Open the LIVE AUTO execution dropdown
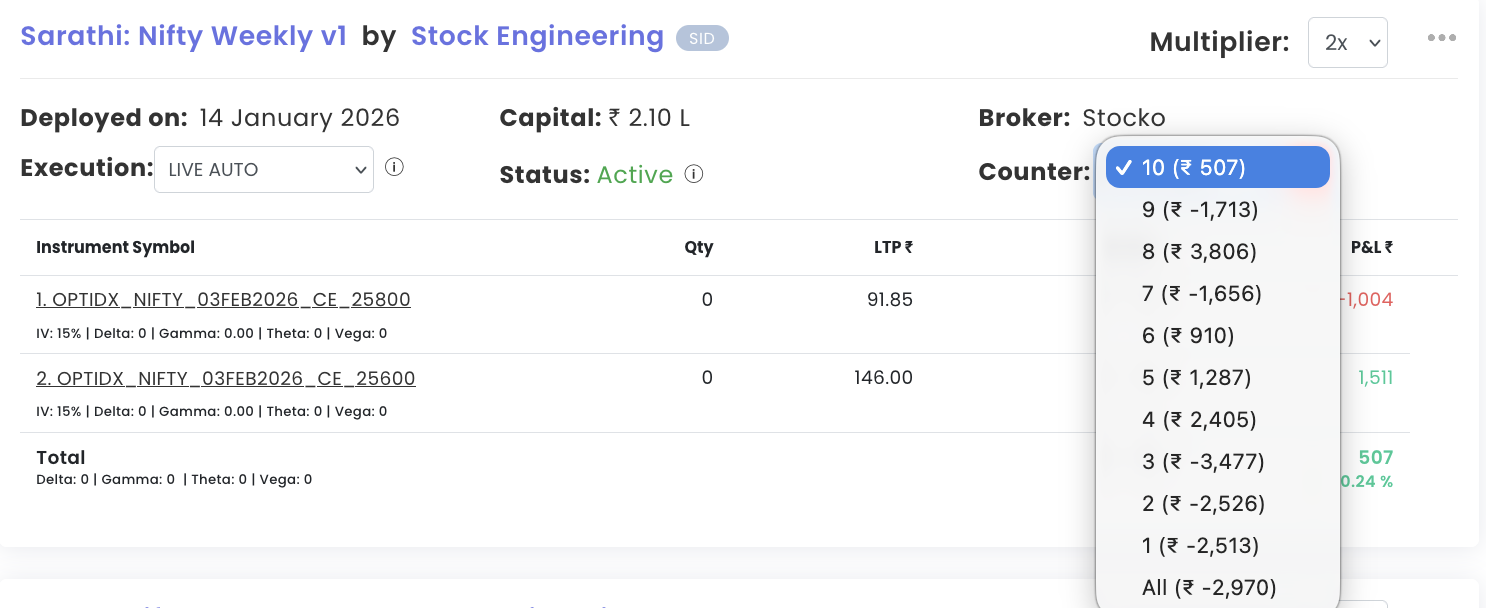Image resolution: width=1486 pixels, height=608 pixels. 264,170
